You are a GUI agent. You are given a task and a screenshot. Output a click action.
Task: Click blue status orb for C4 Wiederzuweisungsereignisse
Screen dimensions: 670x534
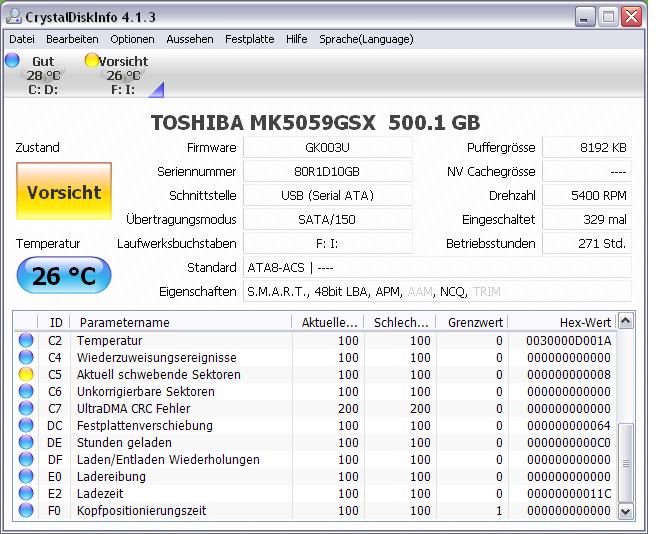[x=26, y=357]
